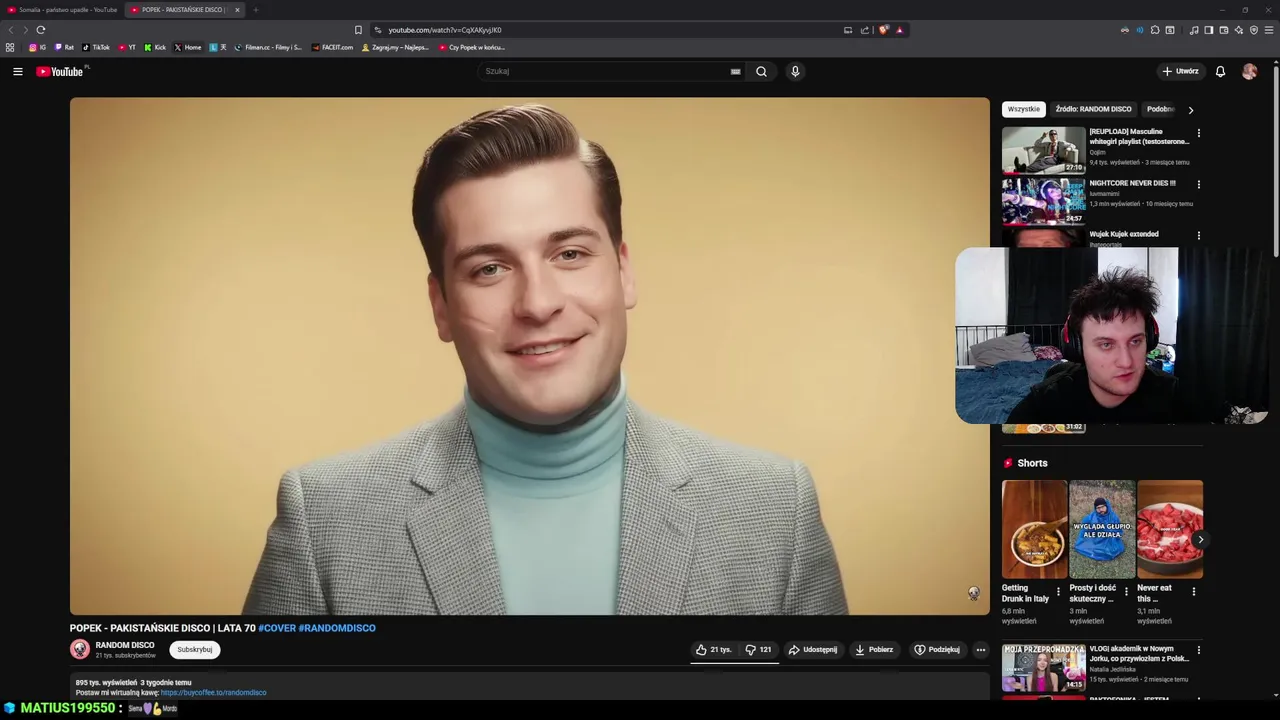Open the RANDOM DISCO channel avatar
The image size is (1280, 720).
[80, 649]
